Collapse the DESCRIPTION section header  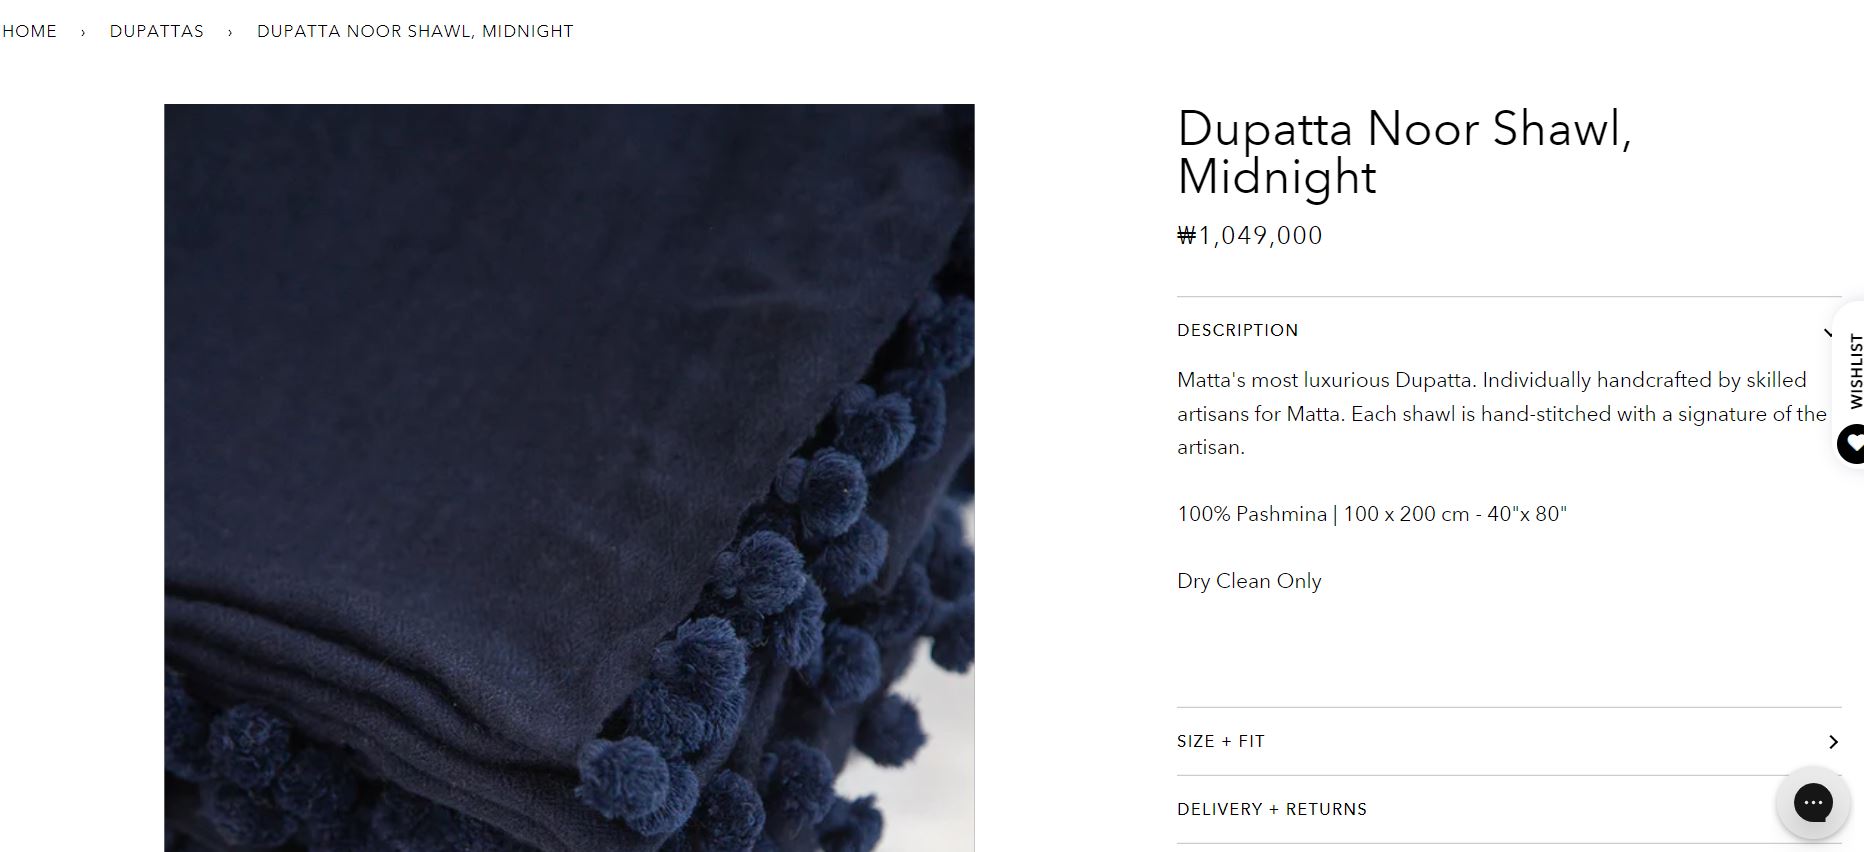[x=1509, y=330]
